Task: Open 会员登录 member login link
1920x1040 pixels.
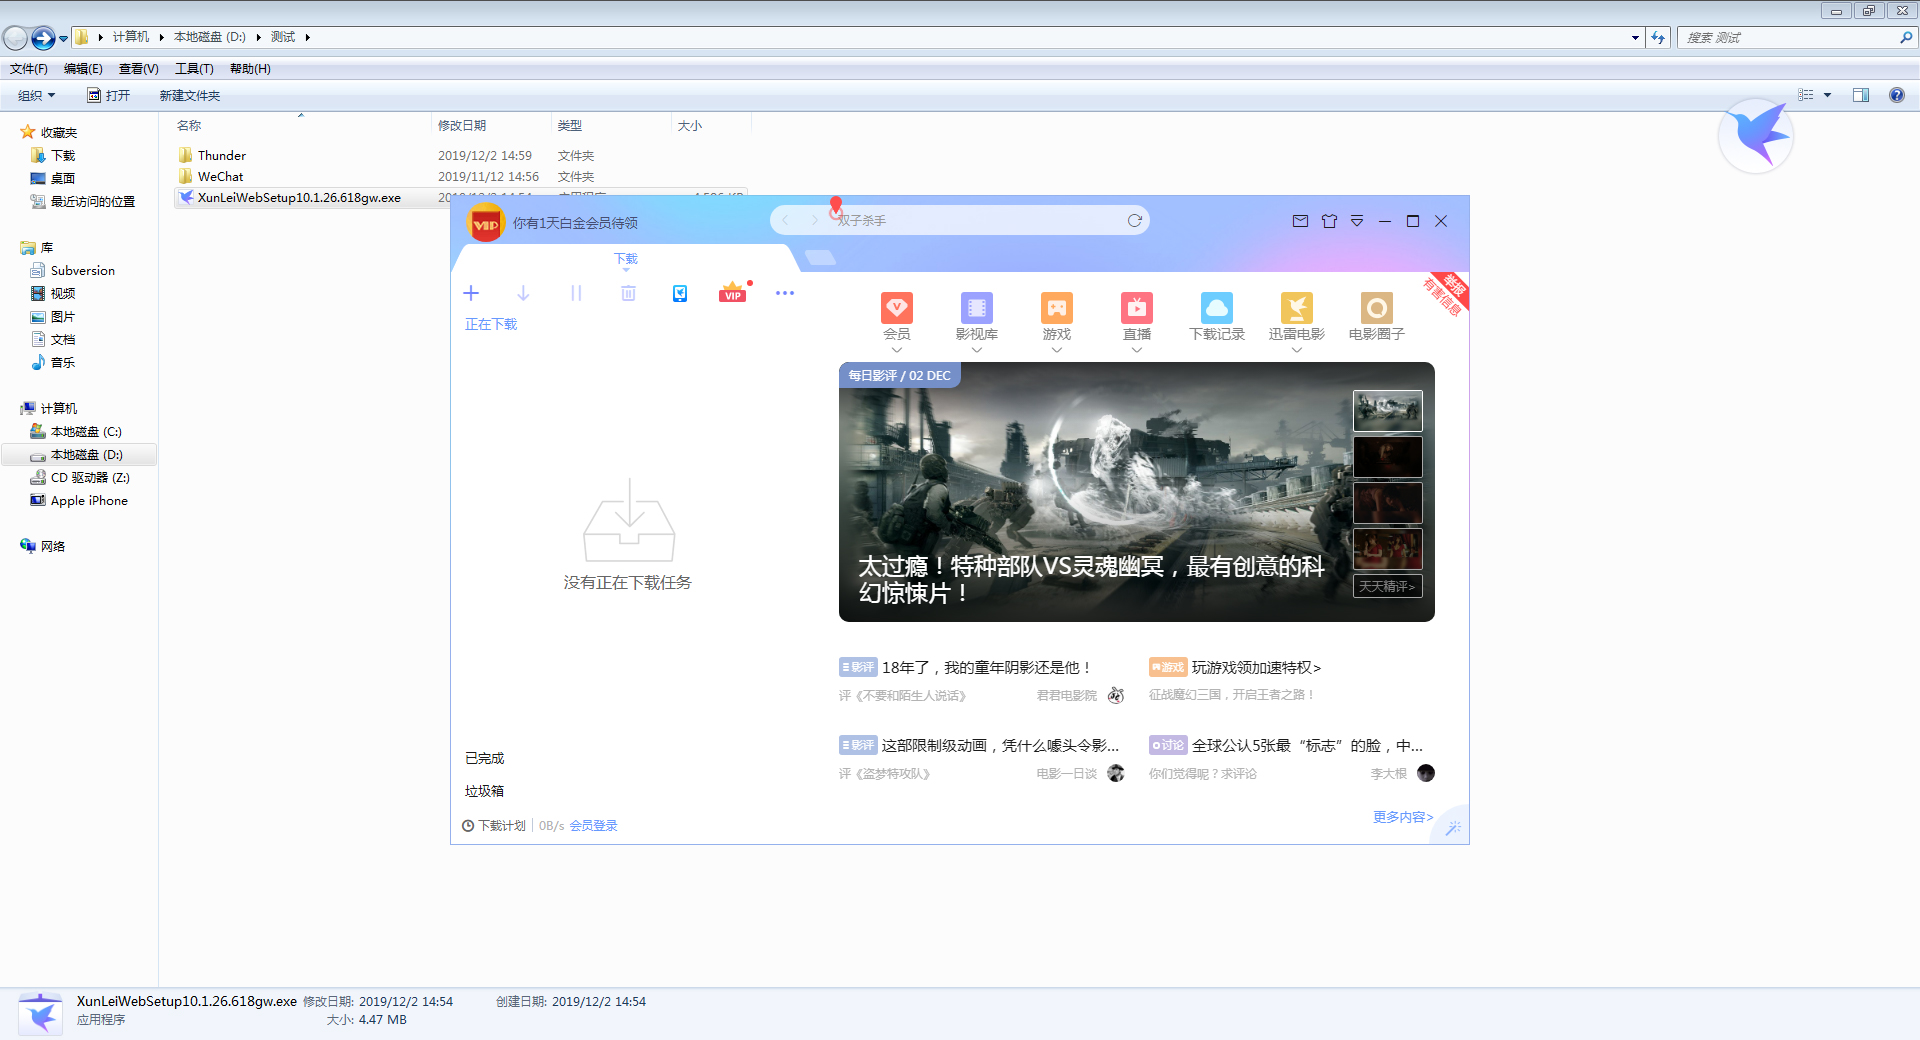Action: (593, 825)
